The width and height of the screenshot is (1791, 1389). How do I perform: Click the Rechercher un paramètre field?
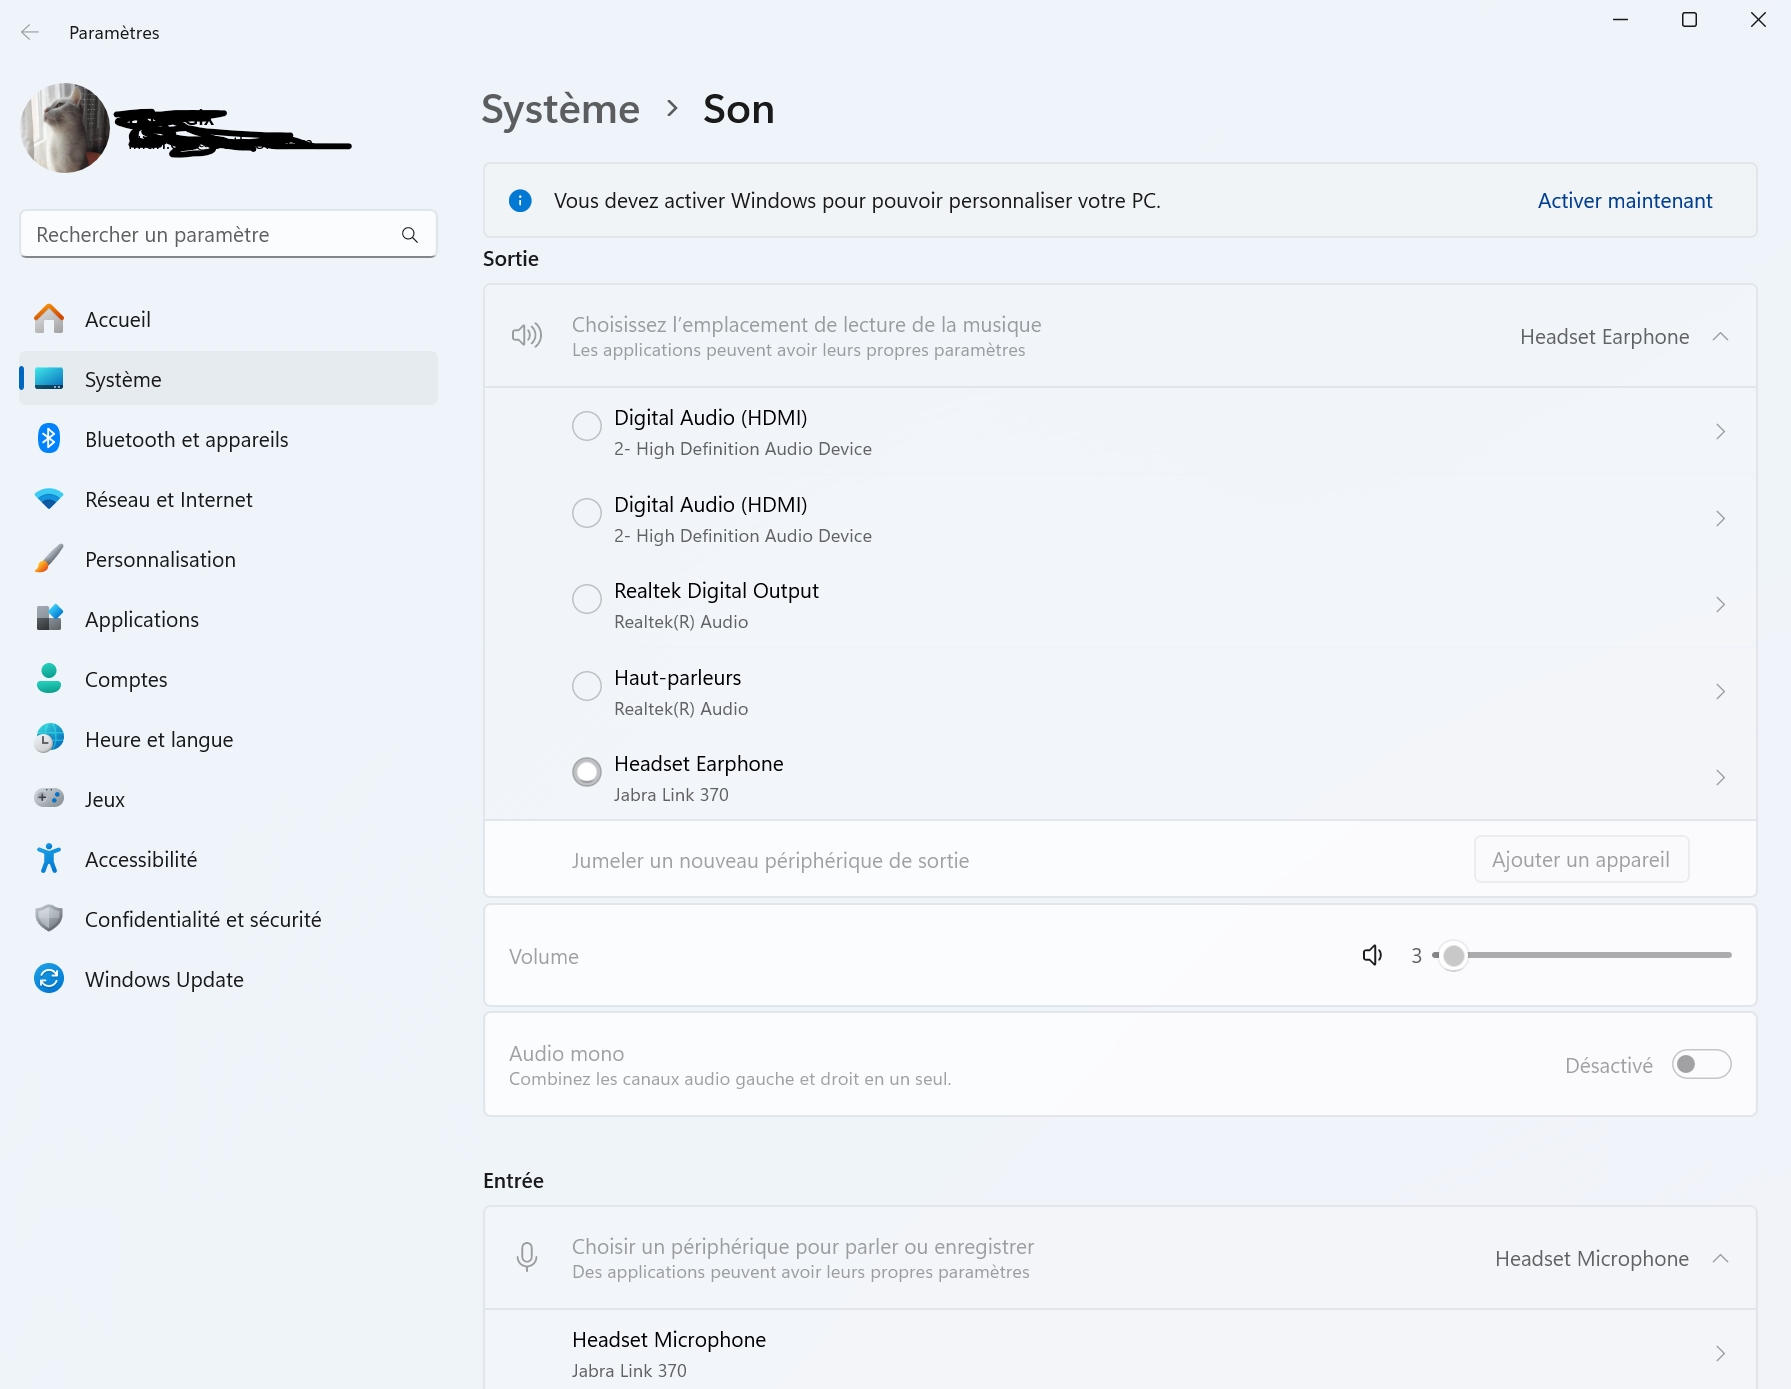point(210,235)
